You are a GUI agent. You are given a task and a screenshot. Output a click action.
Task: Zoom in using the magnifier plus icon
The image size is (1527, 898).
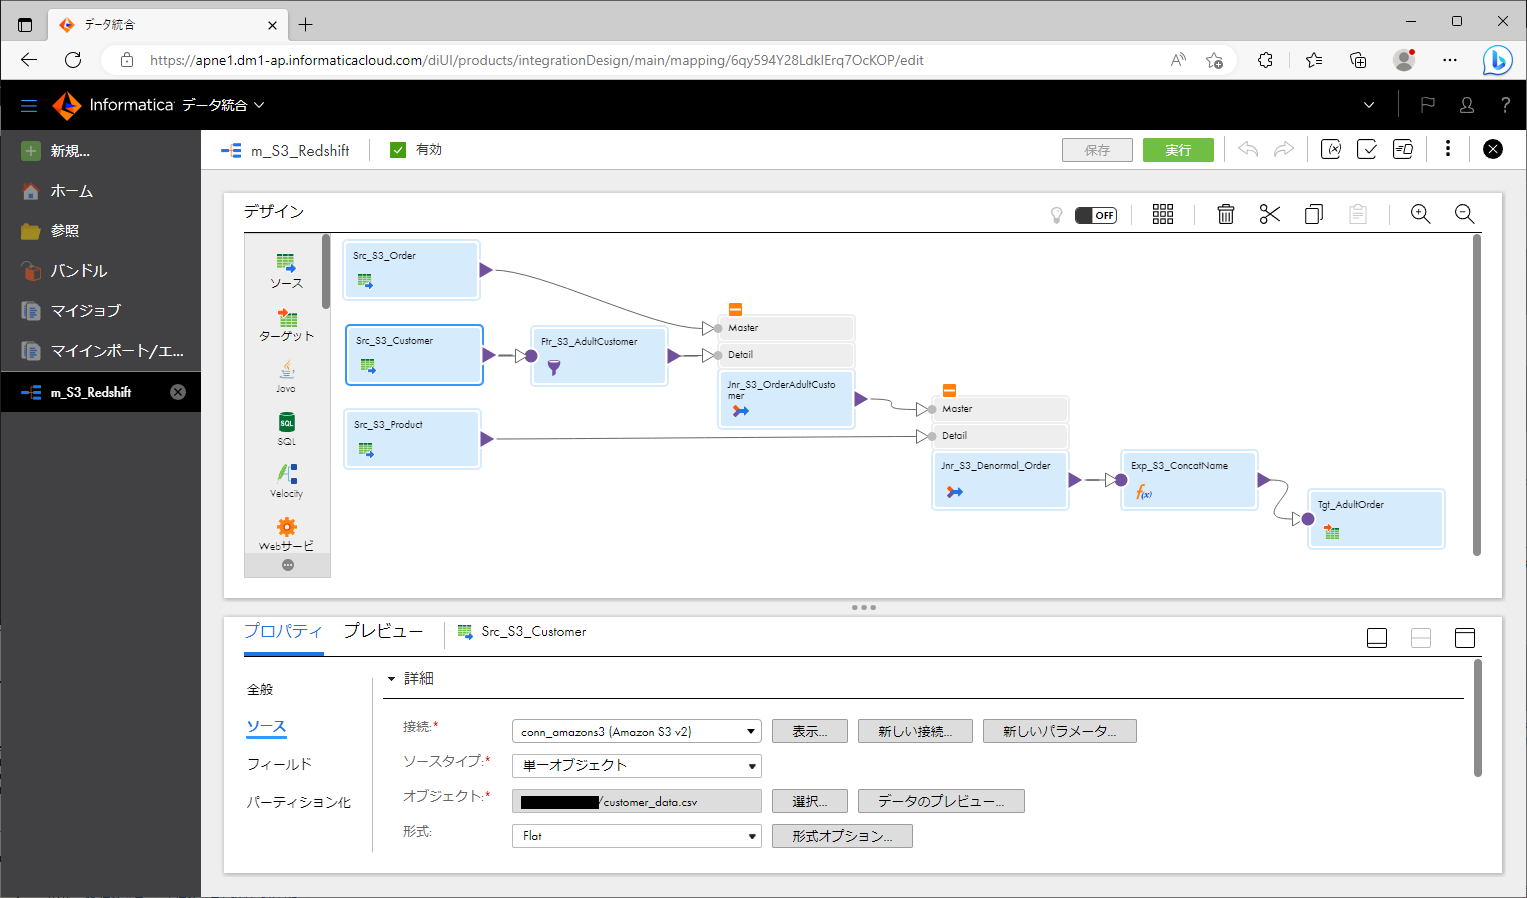click(x=1420, y=213)
